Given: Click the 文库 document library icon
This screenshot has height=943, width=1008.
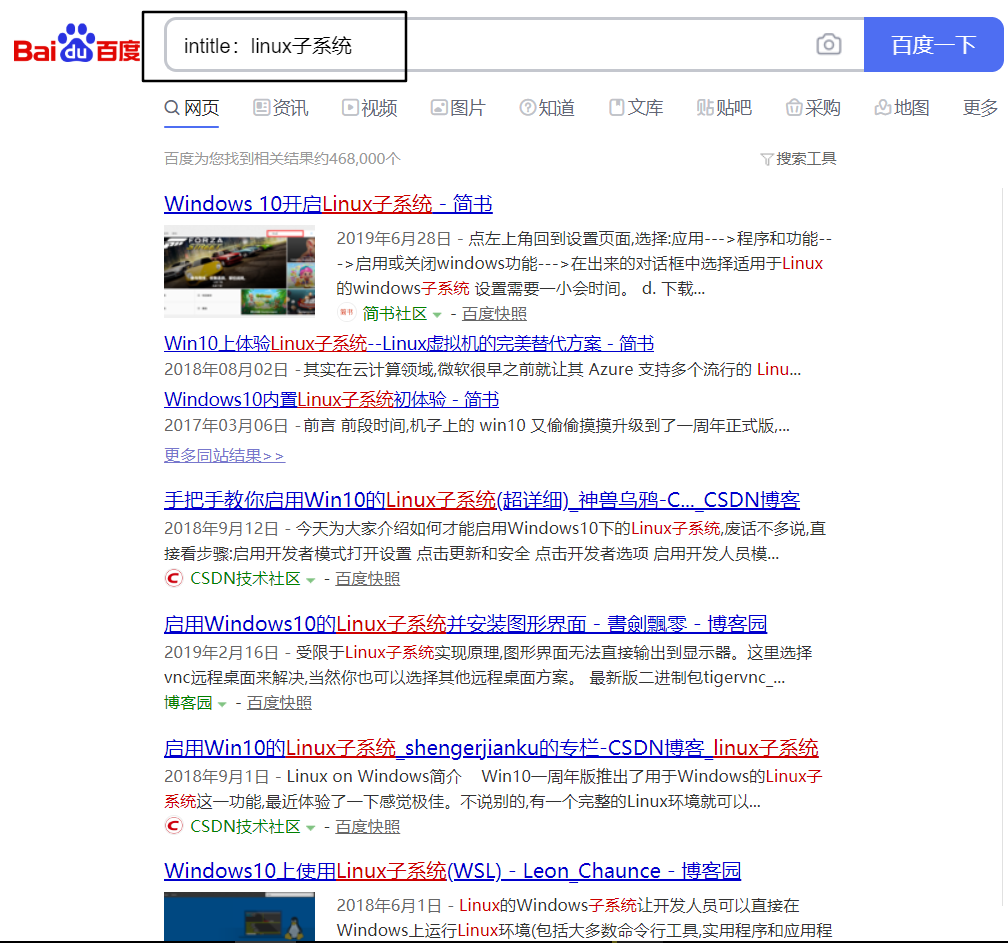Looking at the screenshot, I should tap(617, 107).
